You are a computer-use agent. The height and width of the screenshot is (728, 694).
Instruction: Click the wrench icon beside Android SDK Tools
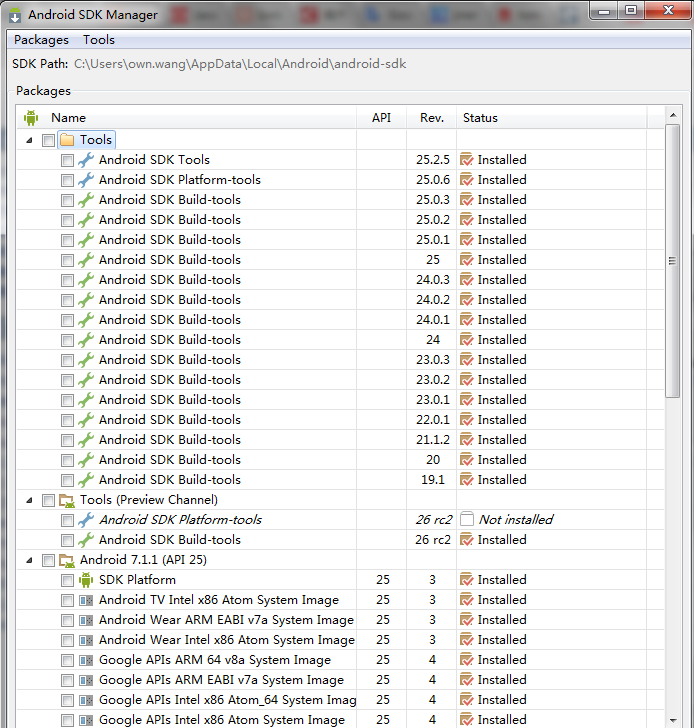[86, 160]
